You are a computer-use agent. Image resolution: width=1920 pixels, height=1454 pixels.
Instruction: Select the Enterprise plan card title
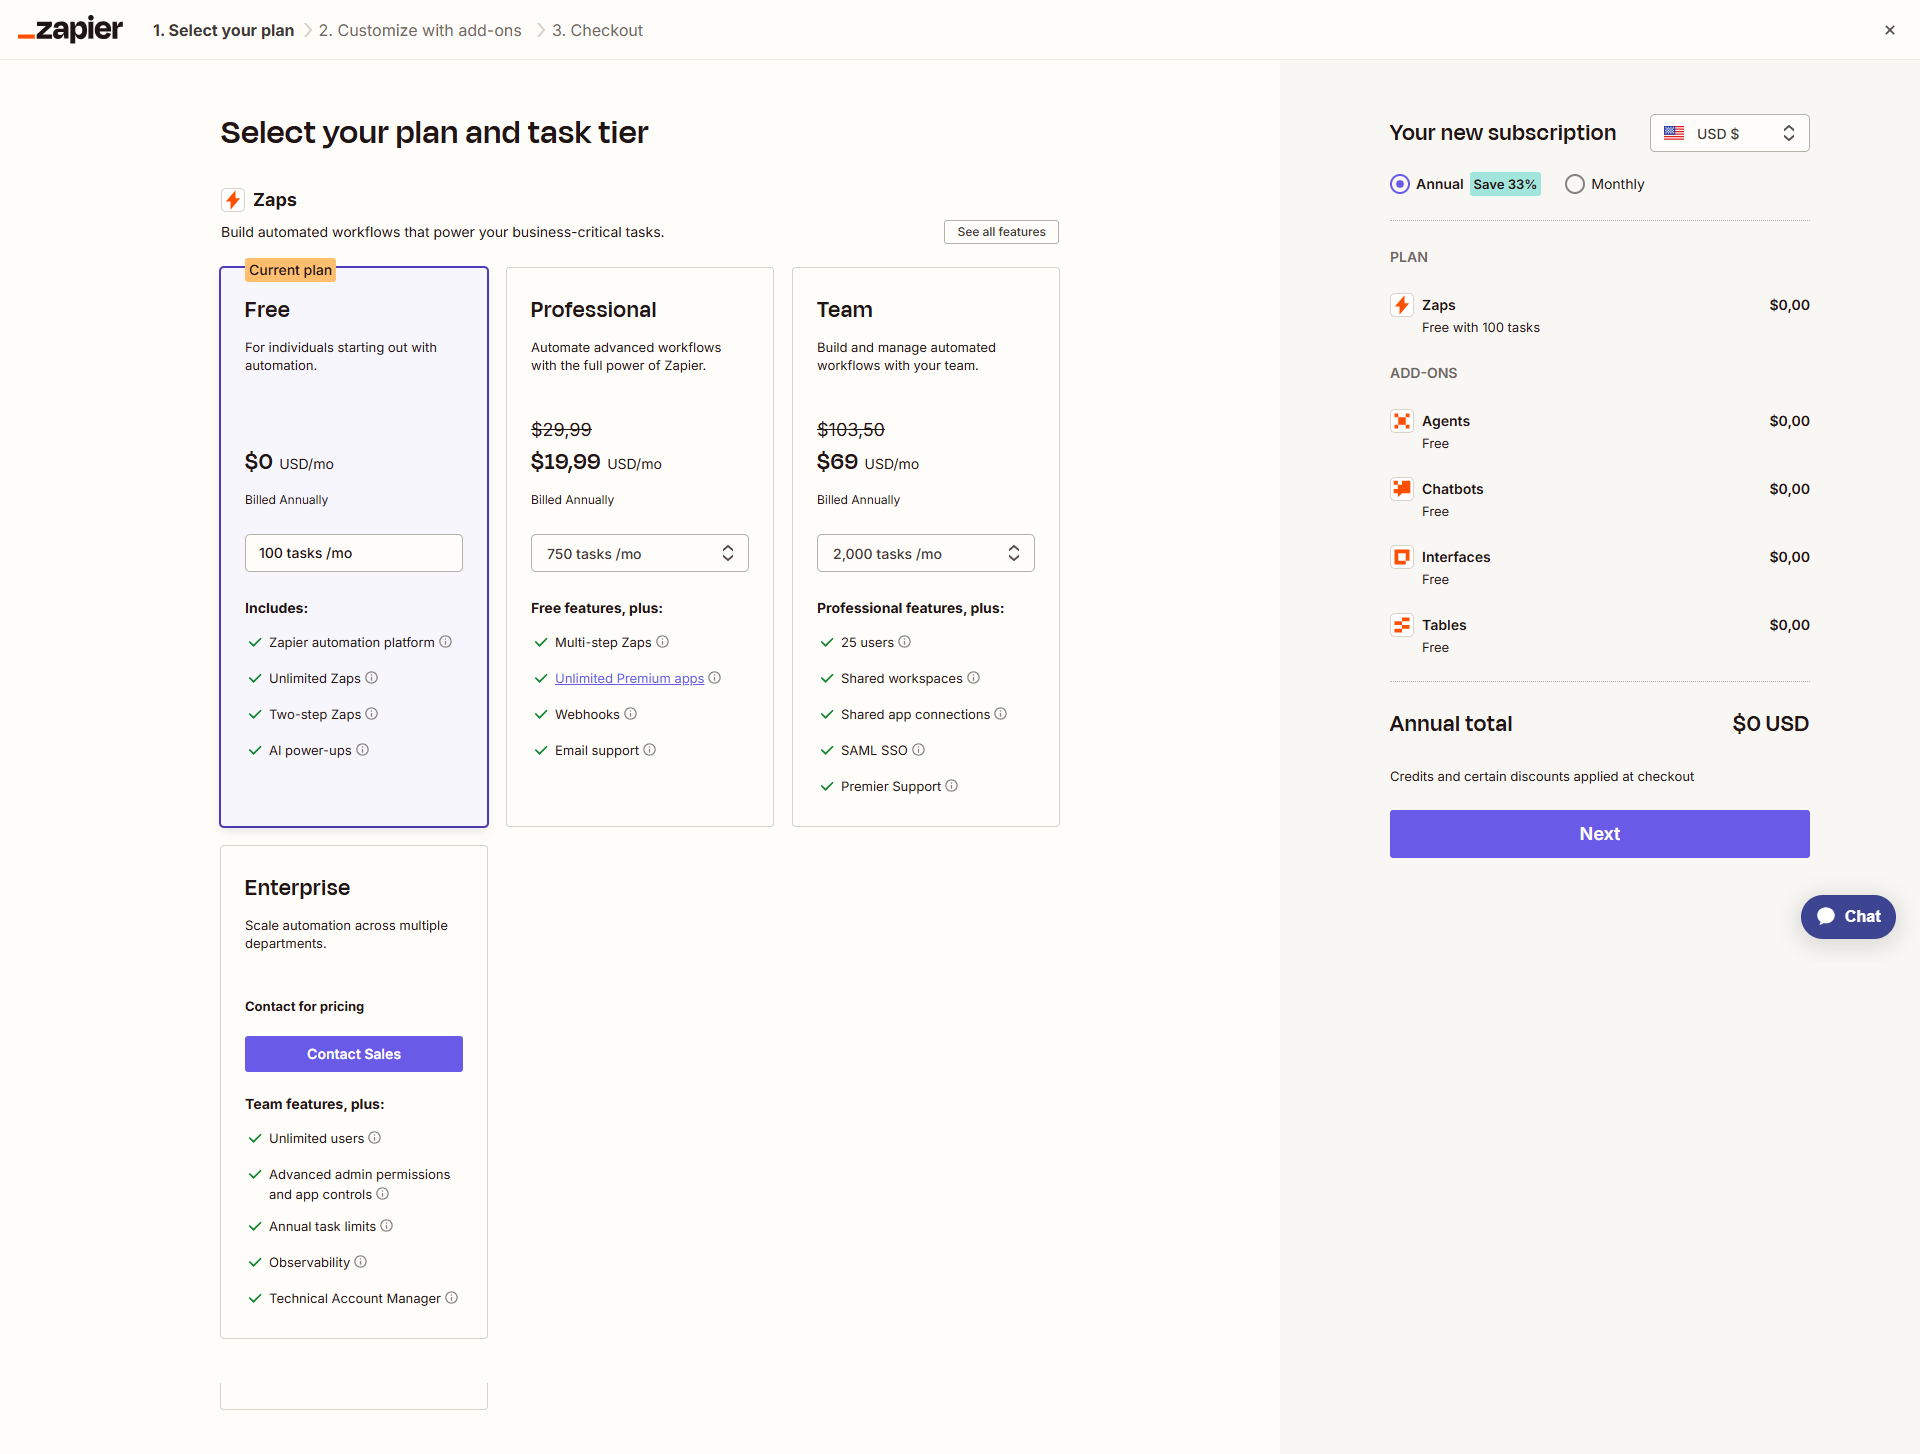click(298, 888)
